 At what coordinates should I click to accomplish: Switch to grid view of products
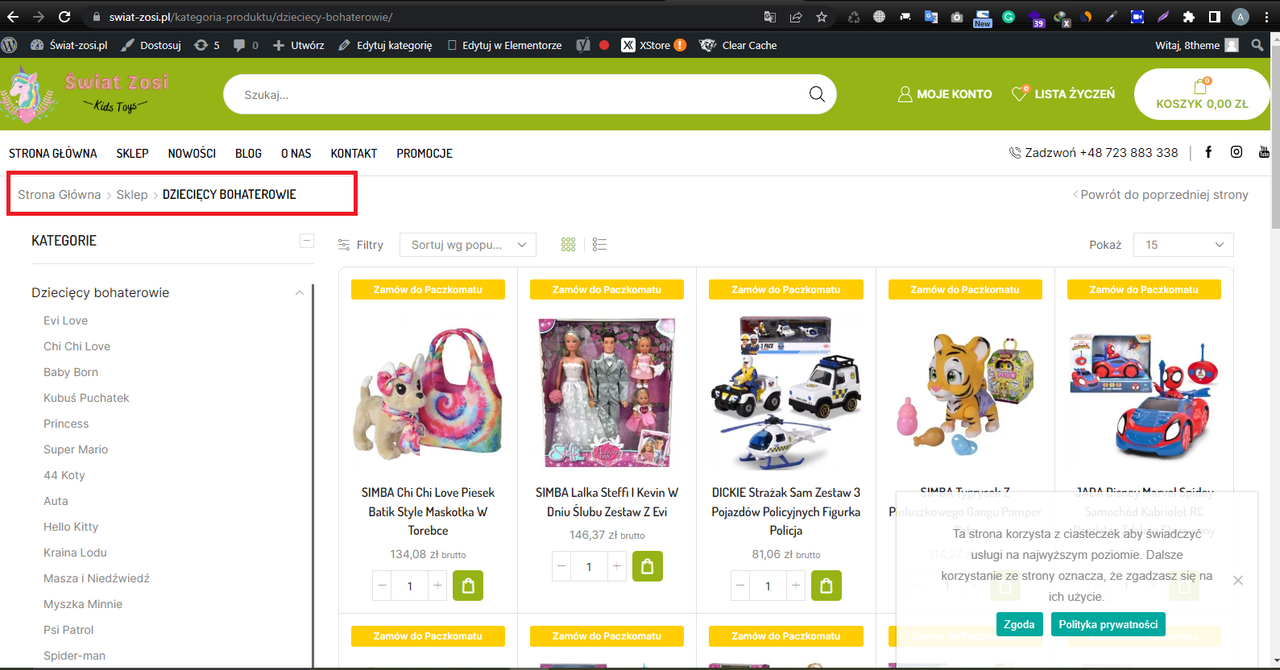click(568, 245)
